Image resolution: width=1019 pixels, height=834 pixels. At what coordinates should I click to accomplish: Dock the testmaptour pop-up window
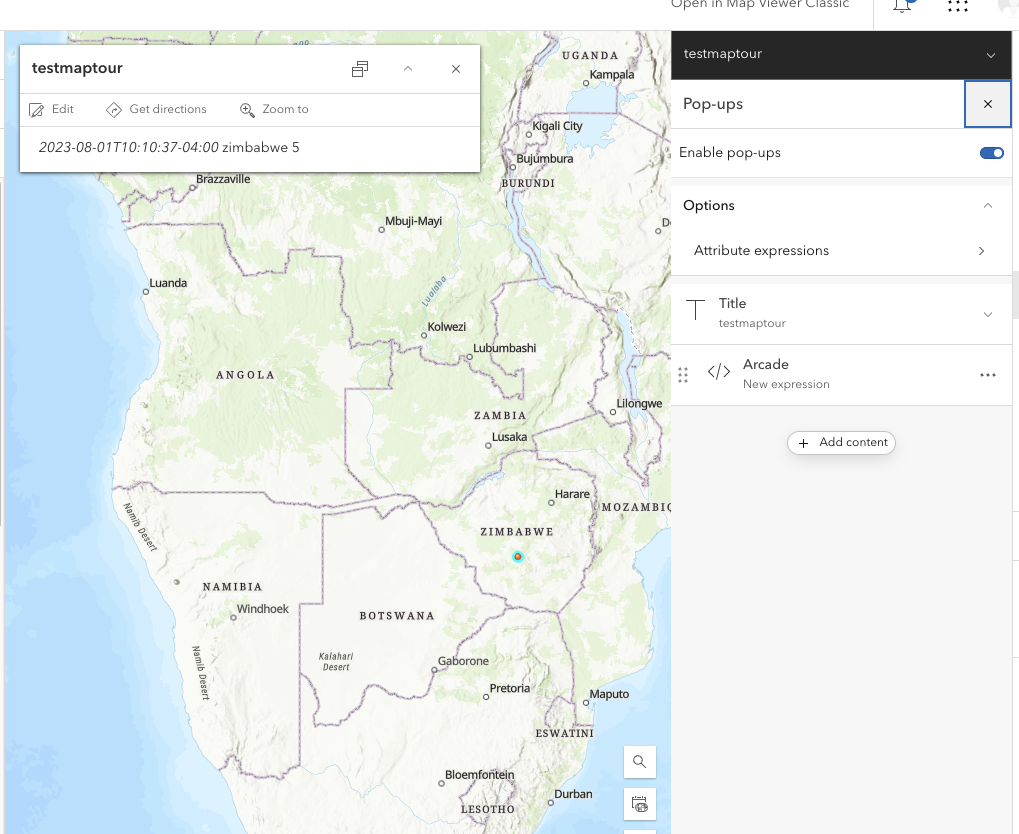pyautogui.click(x=360, y=69)
